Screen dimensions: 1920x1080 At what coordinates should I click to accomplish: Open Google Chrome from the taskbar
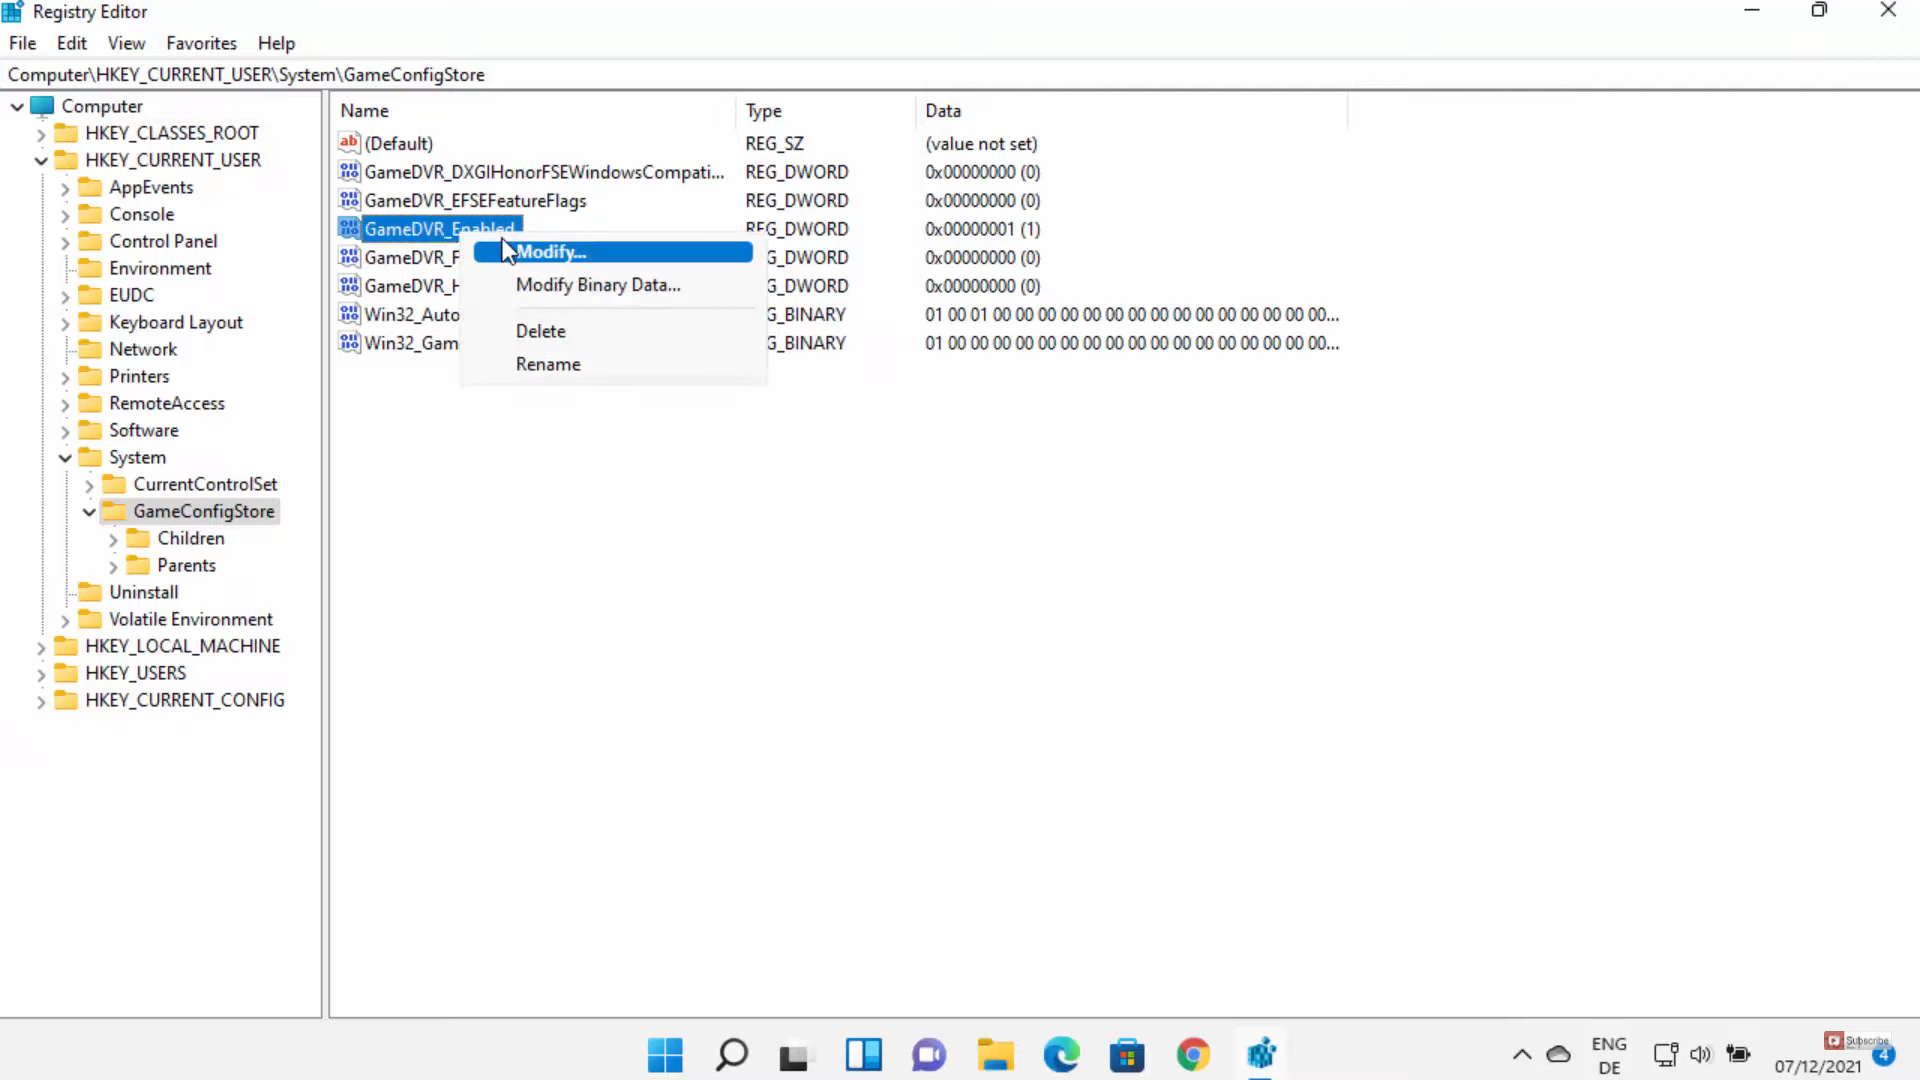pyautogui.click(x=1193, y=1054)
